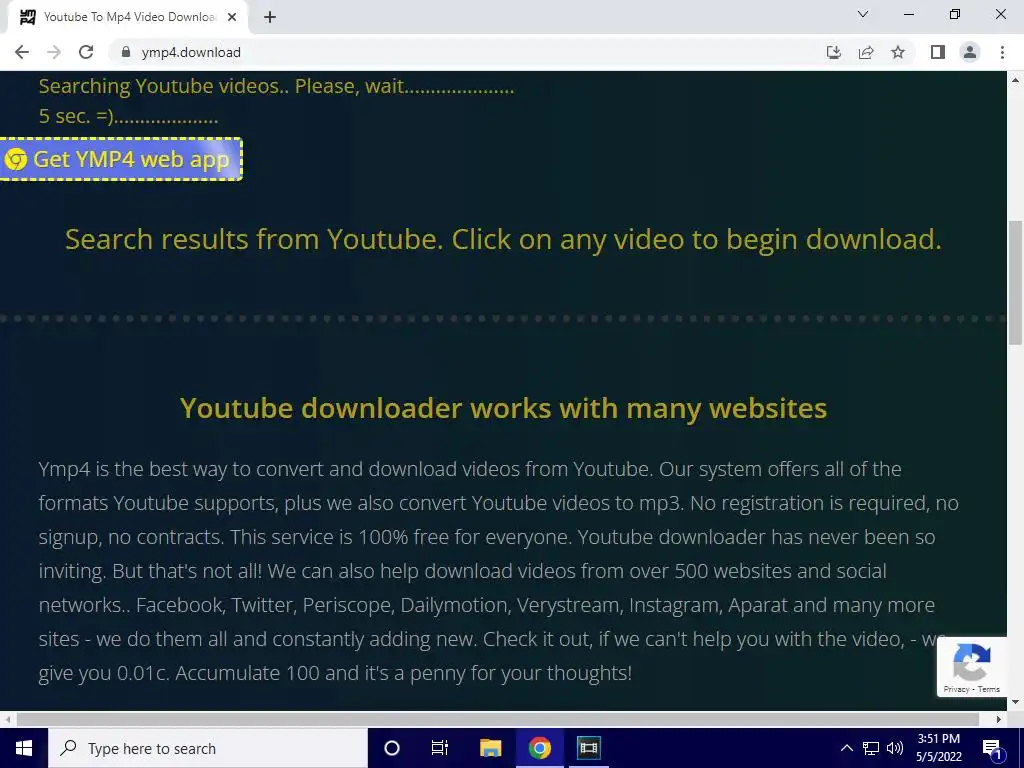This screenshot has width=1024, height=768.
Task: Minimize the Chrome window
Action: (x=908, y=14)
